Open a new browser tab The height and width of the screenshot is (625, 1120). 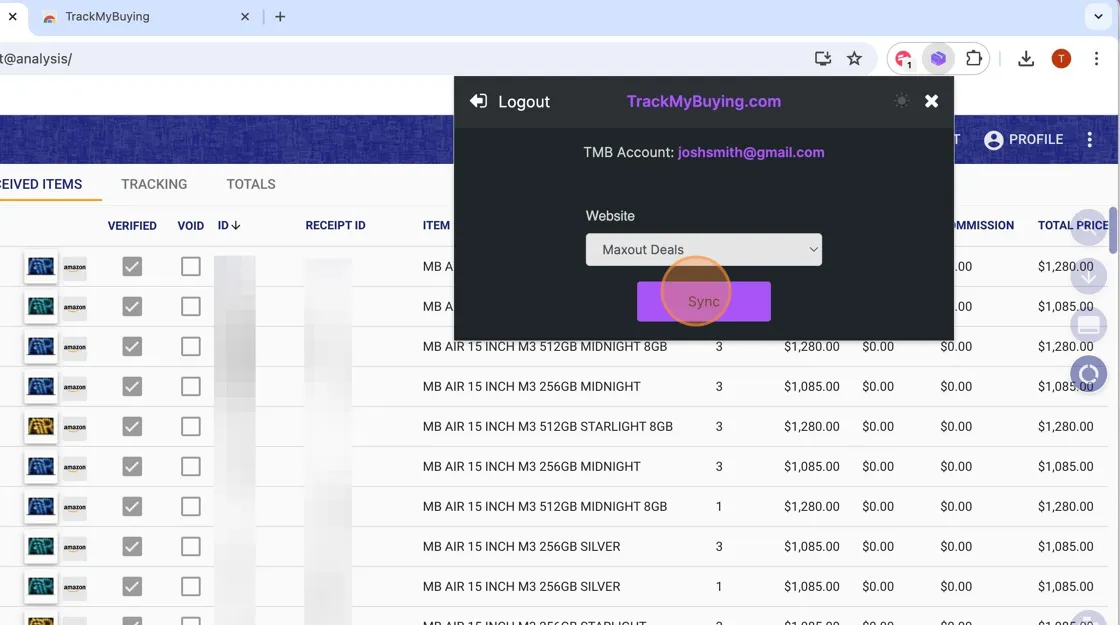point(280,16)
